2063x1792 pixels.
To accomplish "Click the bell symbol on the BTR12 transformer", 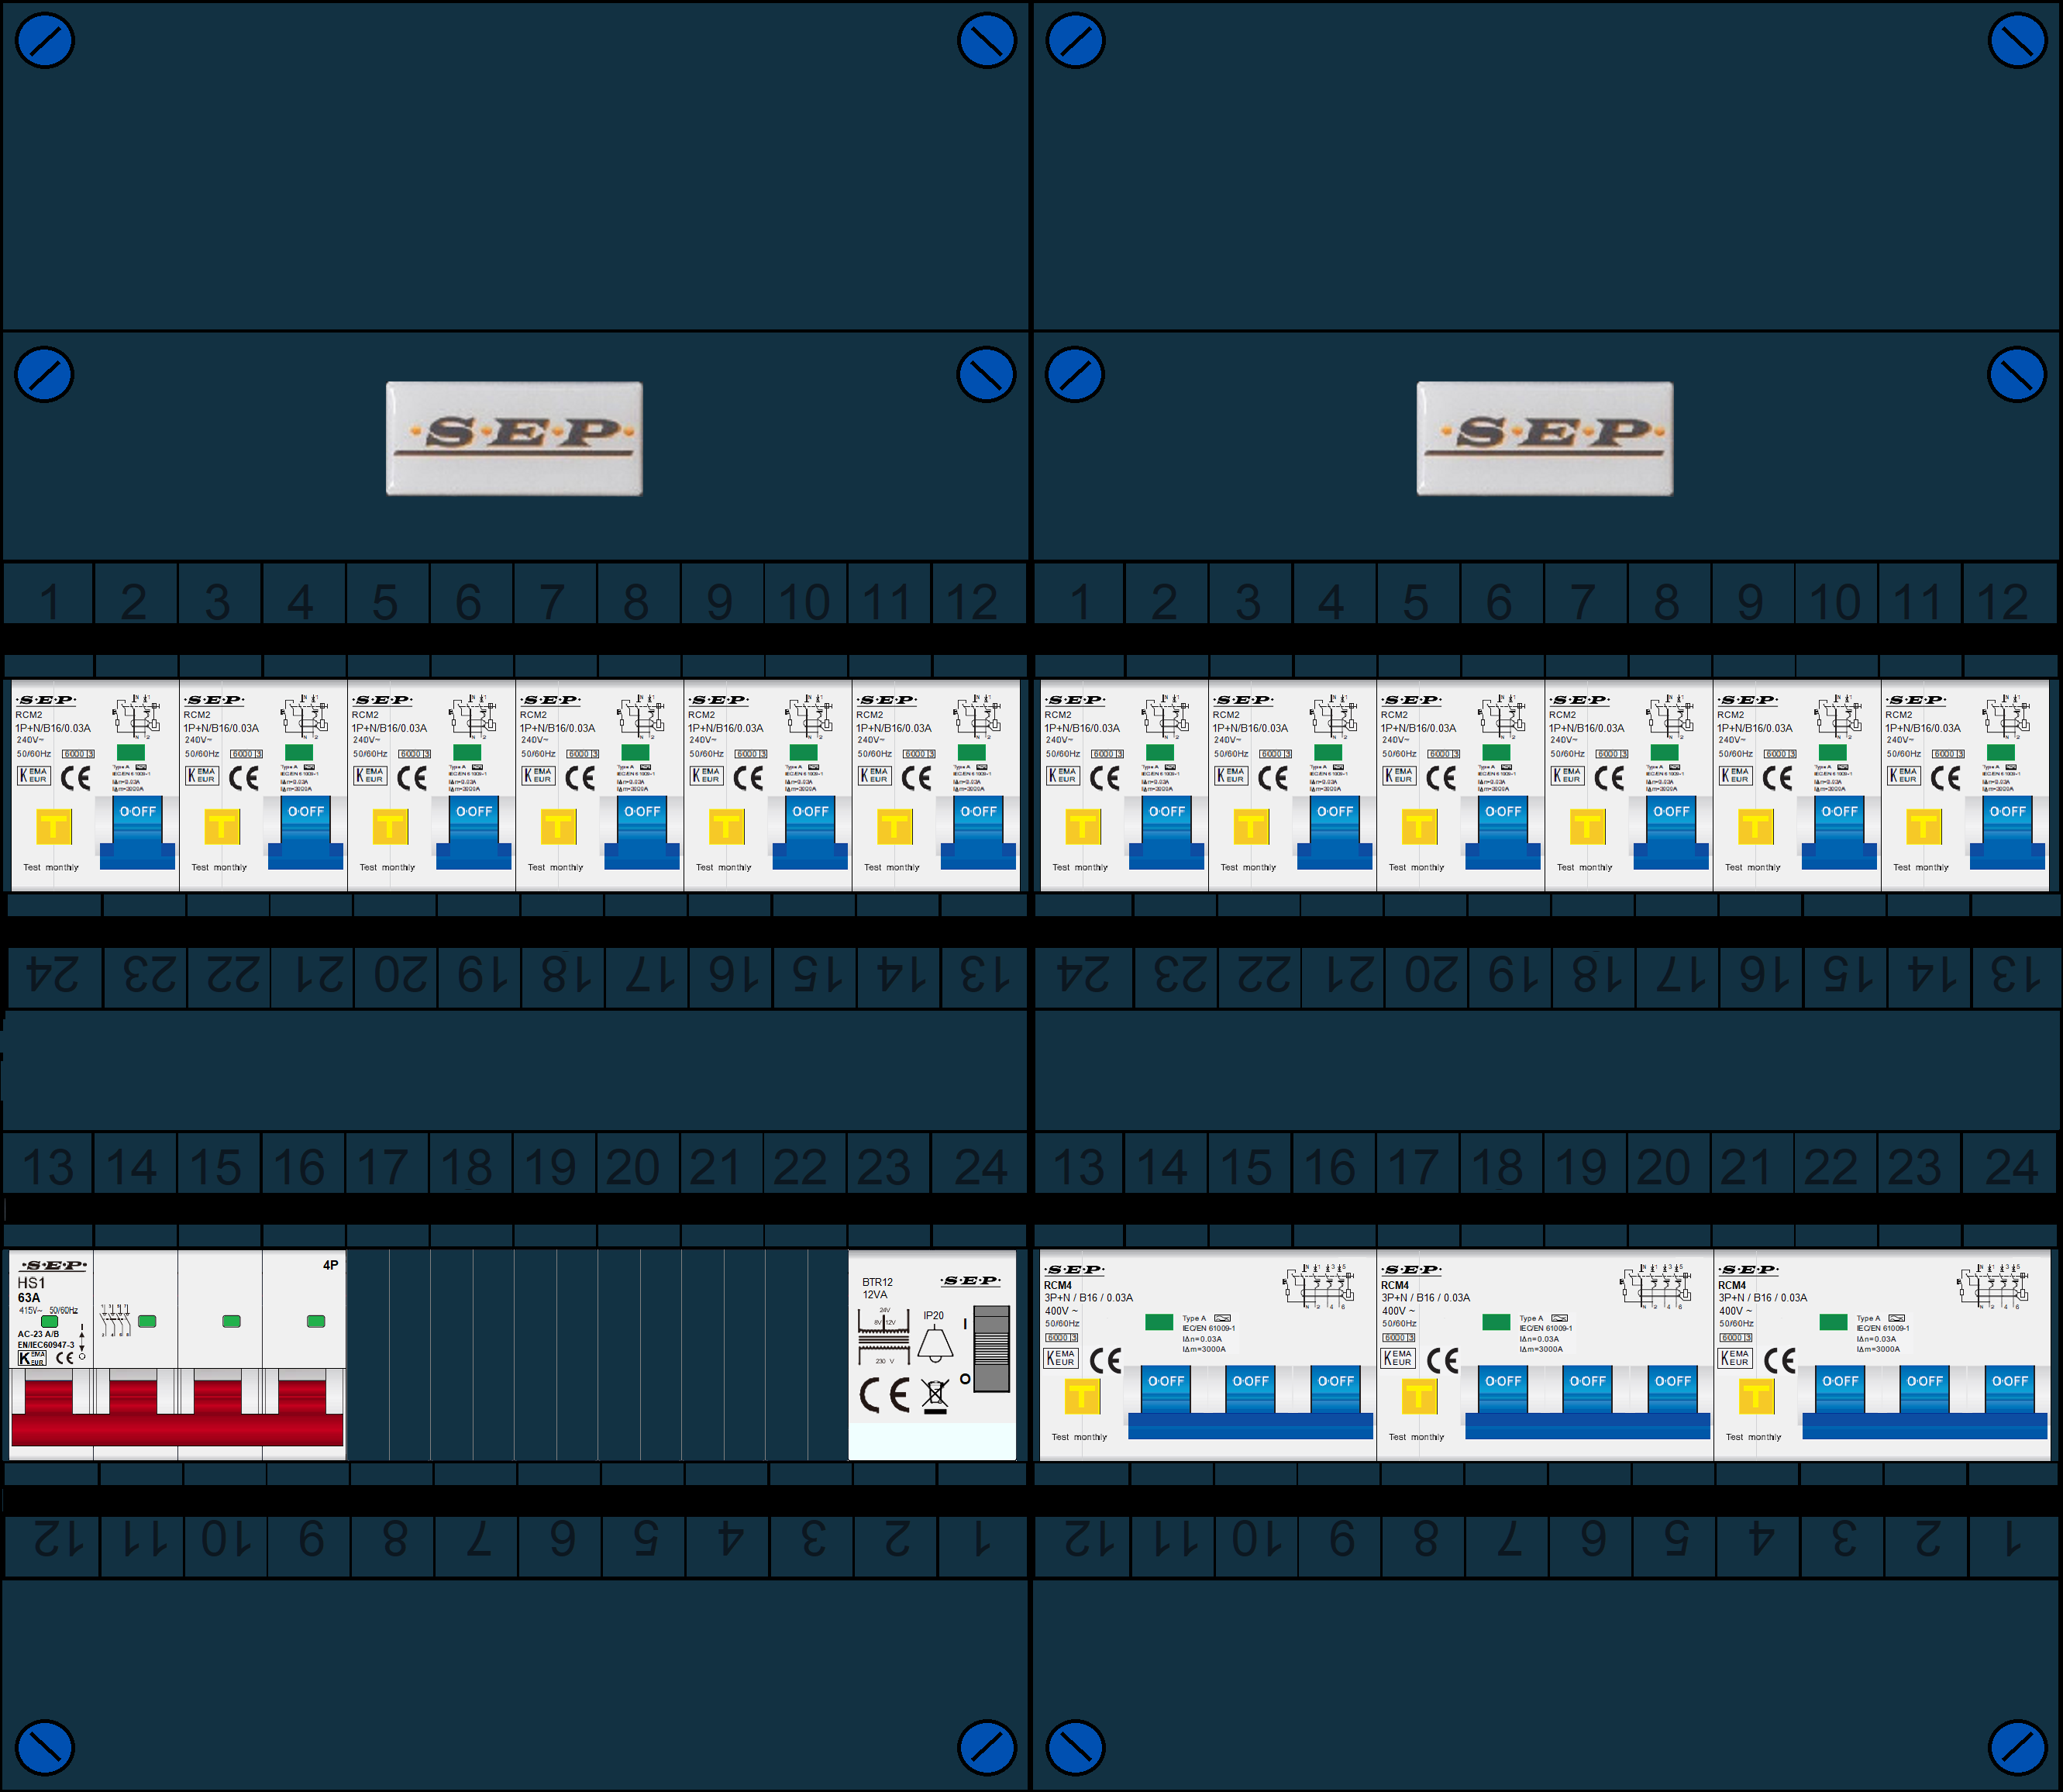I will [x=935, y=1343].
